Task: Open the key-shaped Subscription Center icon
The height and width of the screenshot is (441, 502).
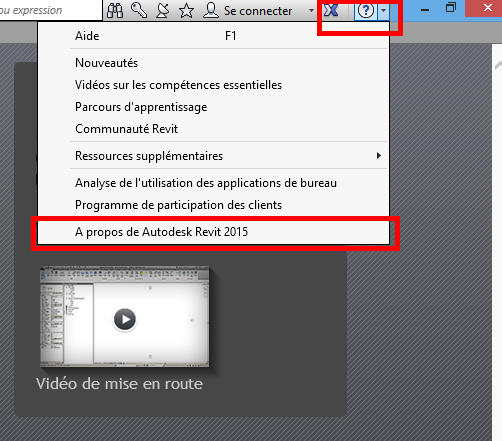Action: pos(139,10)
